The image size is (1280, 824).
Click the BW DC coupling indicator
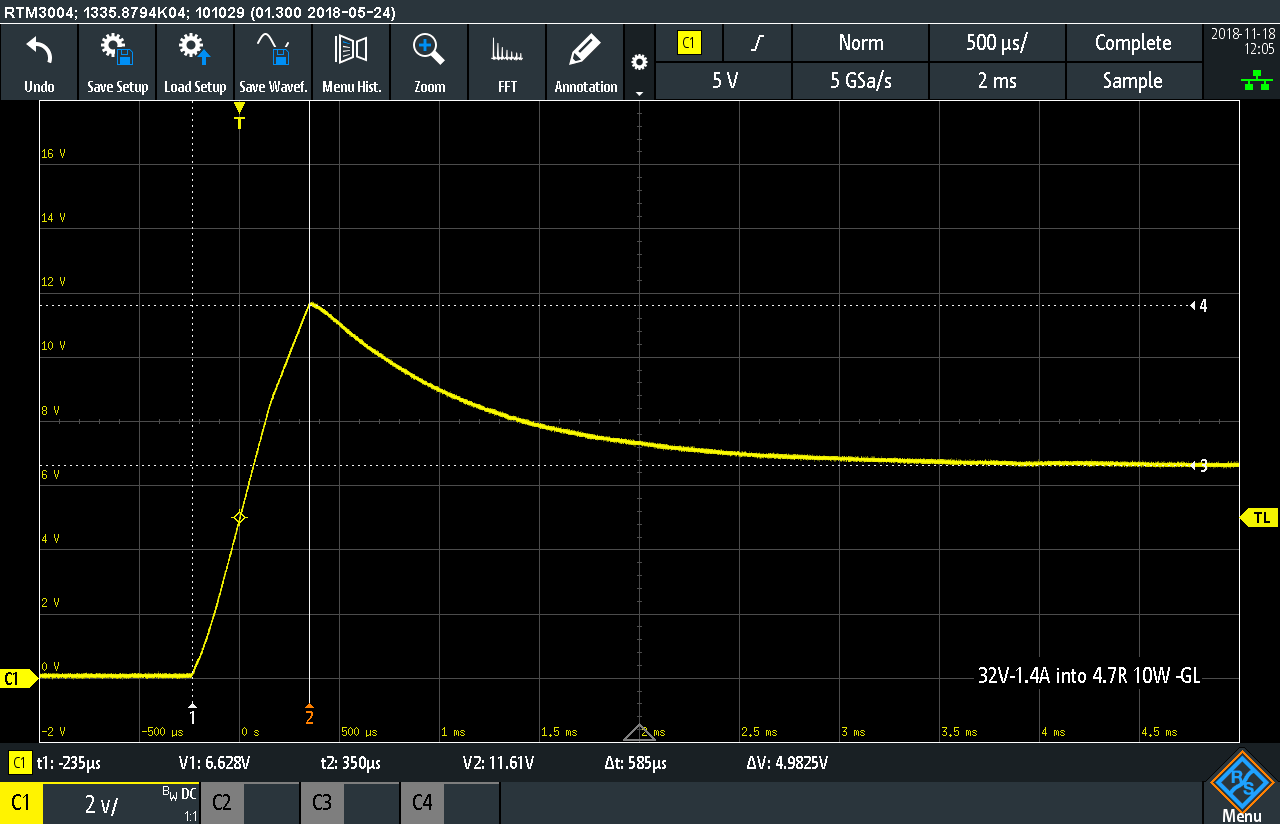pos(180,794)
